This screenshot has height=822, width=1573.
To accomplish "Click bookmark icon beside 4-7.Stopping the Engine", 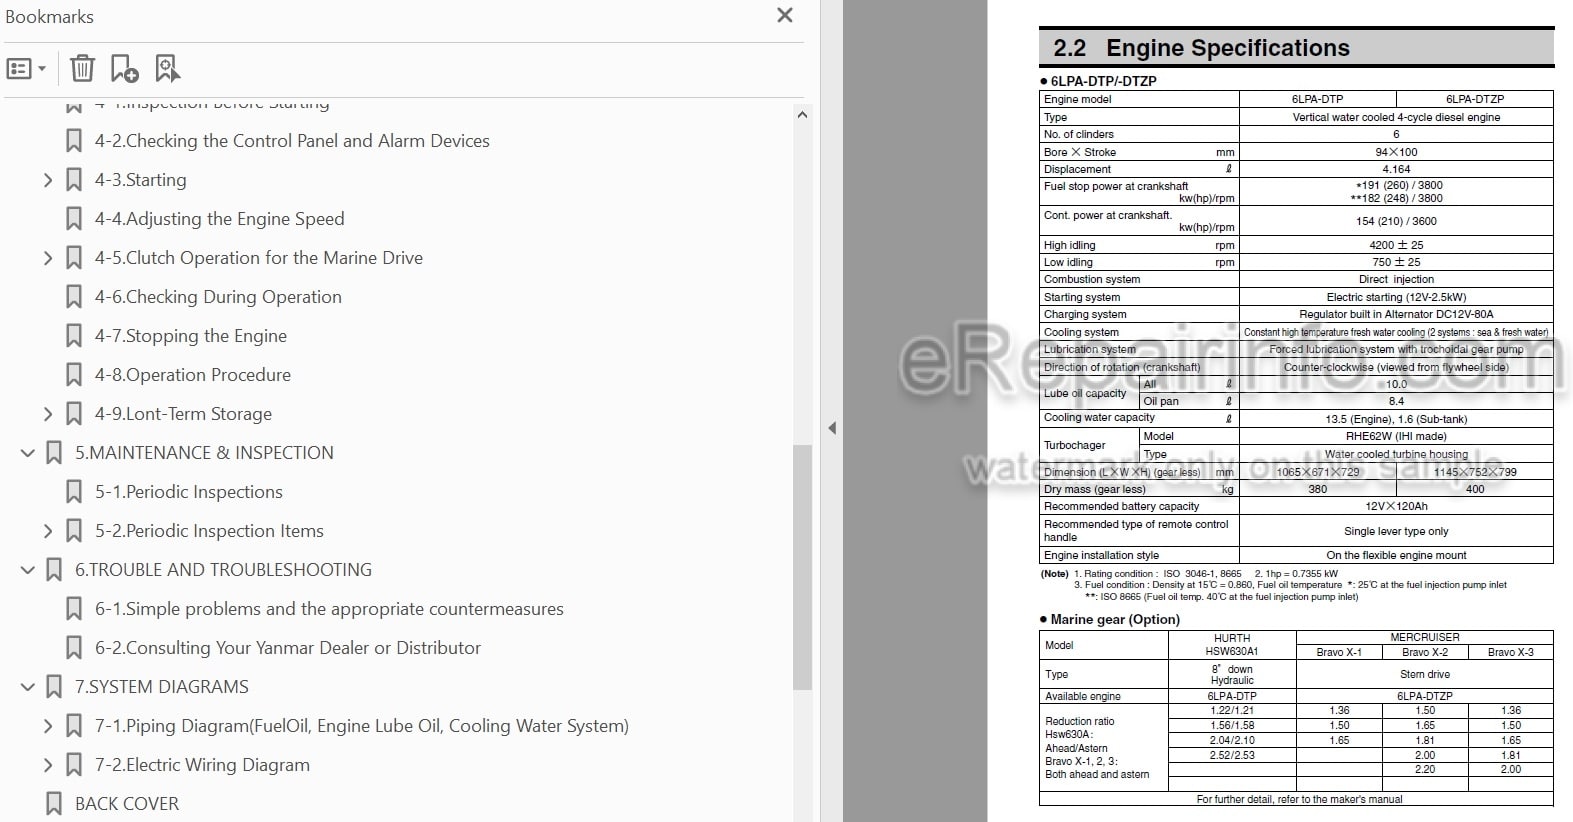I will point(74,336).
